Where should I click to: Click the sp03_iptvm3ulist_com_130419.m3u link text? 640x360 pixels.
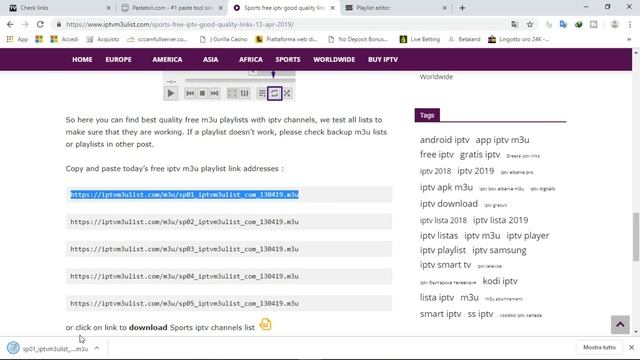click(x=184, y=249)
